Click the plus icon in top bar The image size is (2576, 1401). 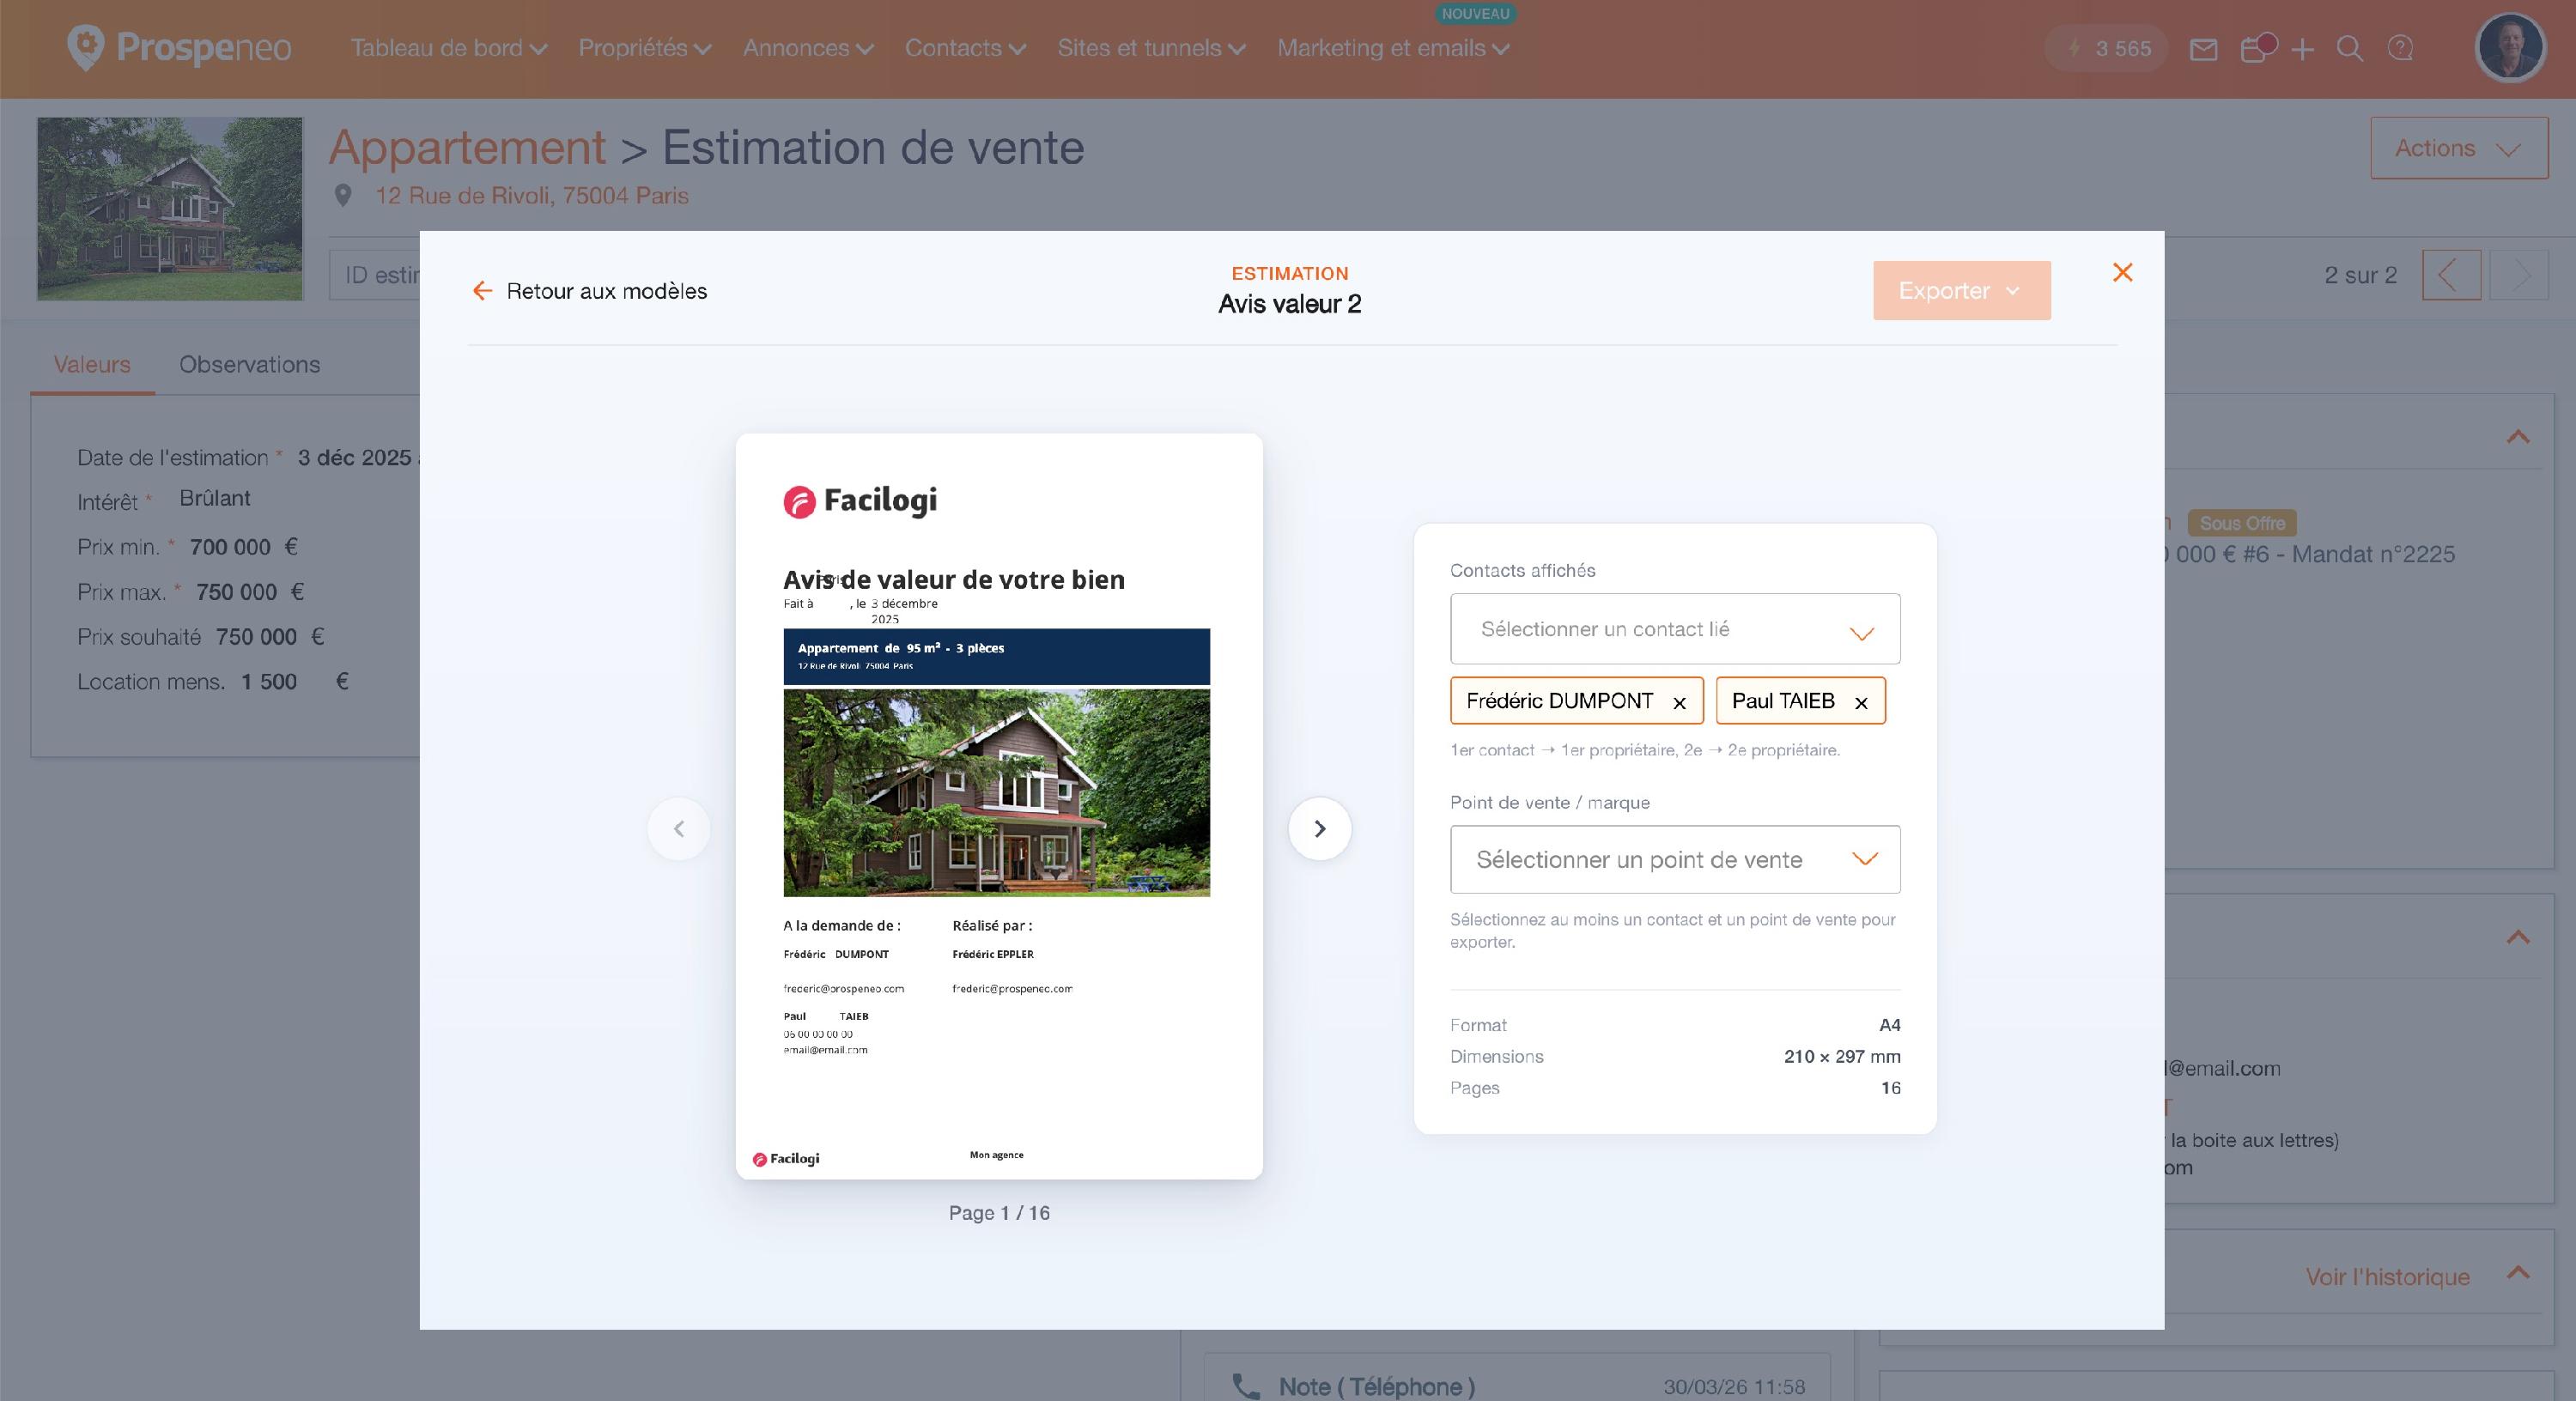(2302, 49)
